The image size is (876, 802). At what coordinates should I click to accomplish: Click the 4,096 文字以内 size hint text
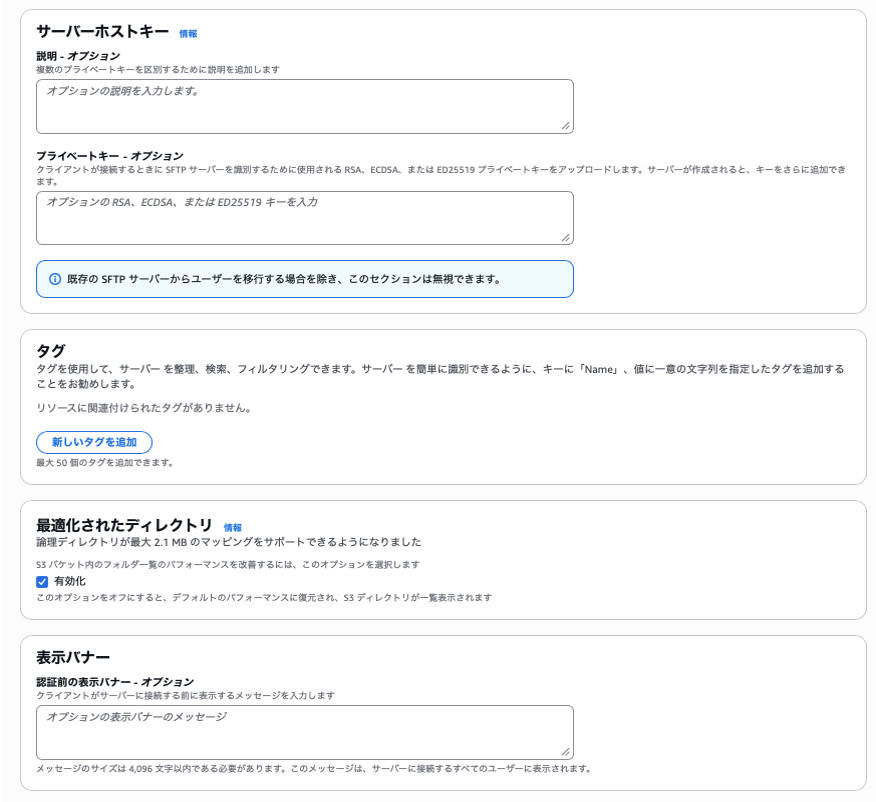click(313, 768)
